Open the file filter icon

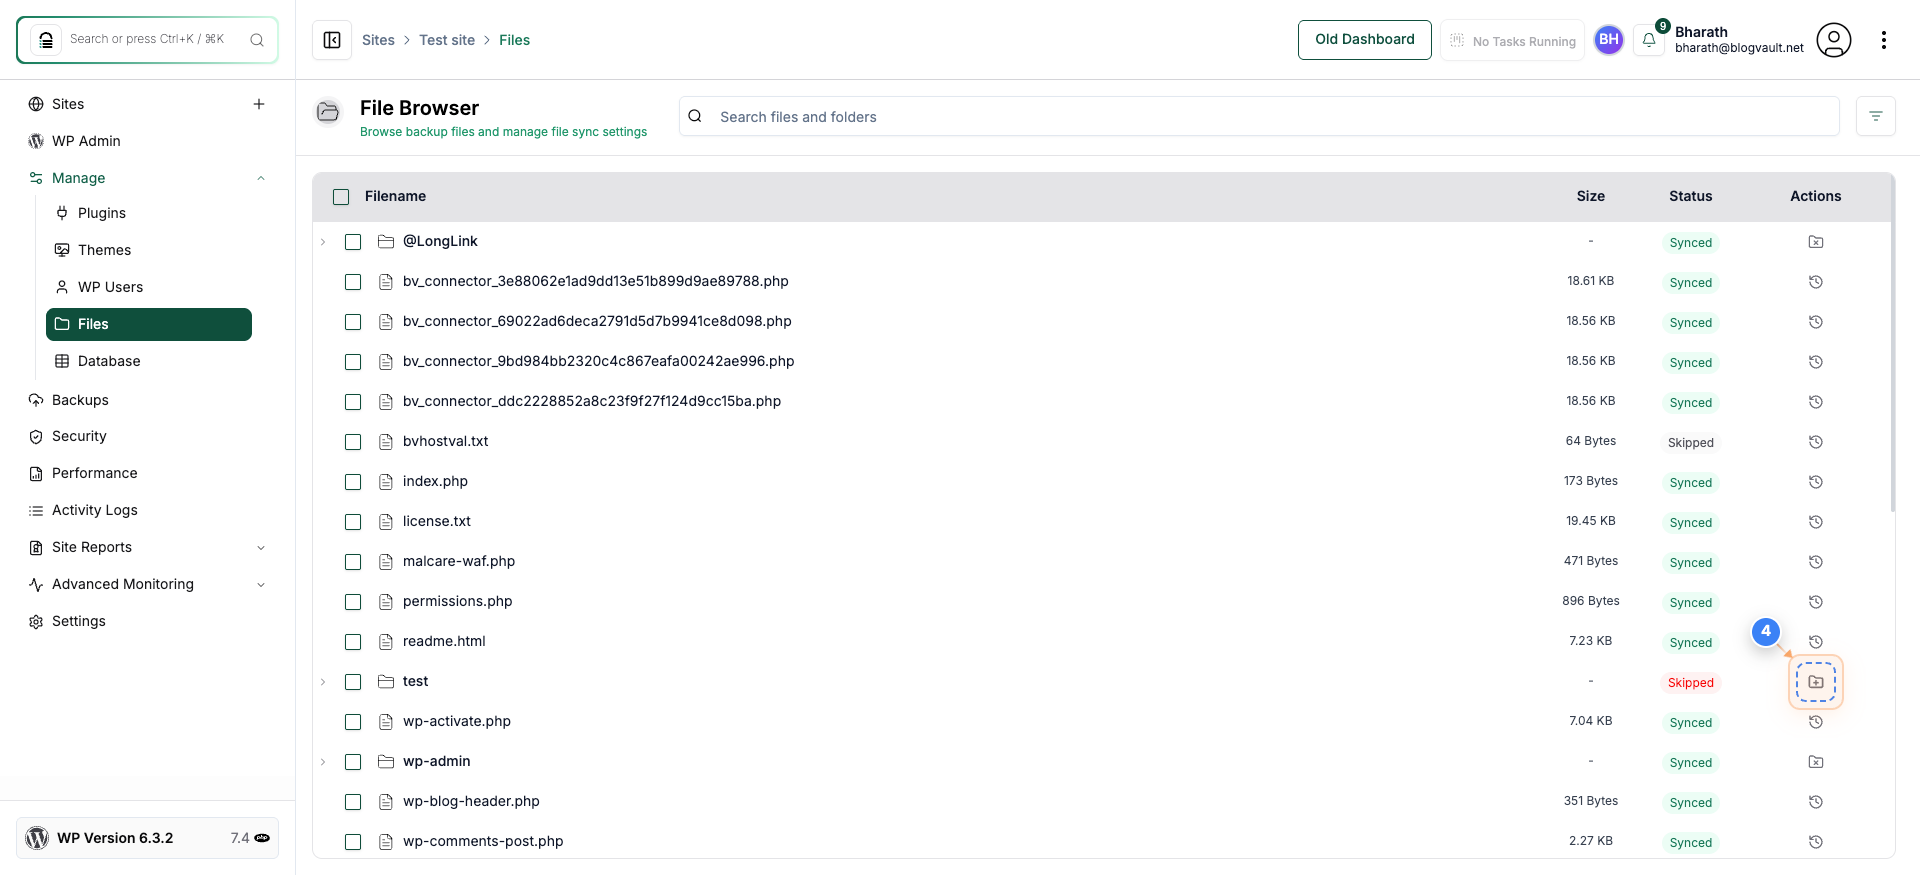1876,117
